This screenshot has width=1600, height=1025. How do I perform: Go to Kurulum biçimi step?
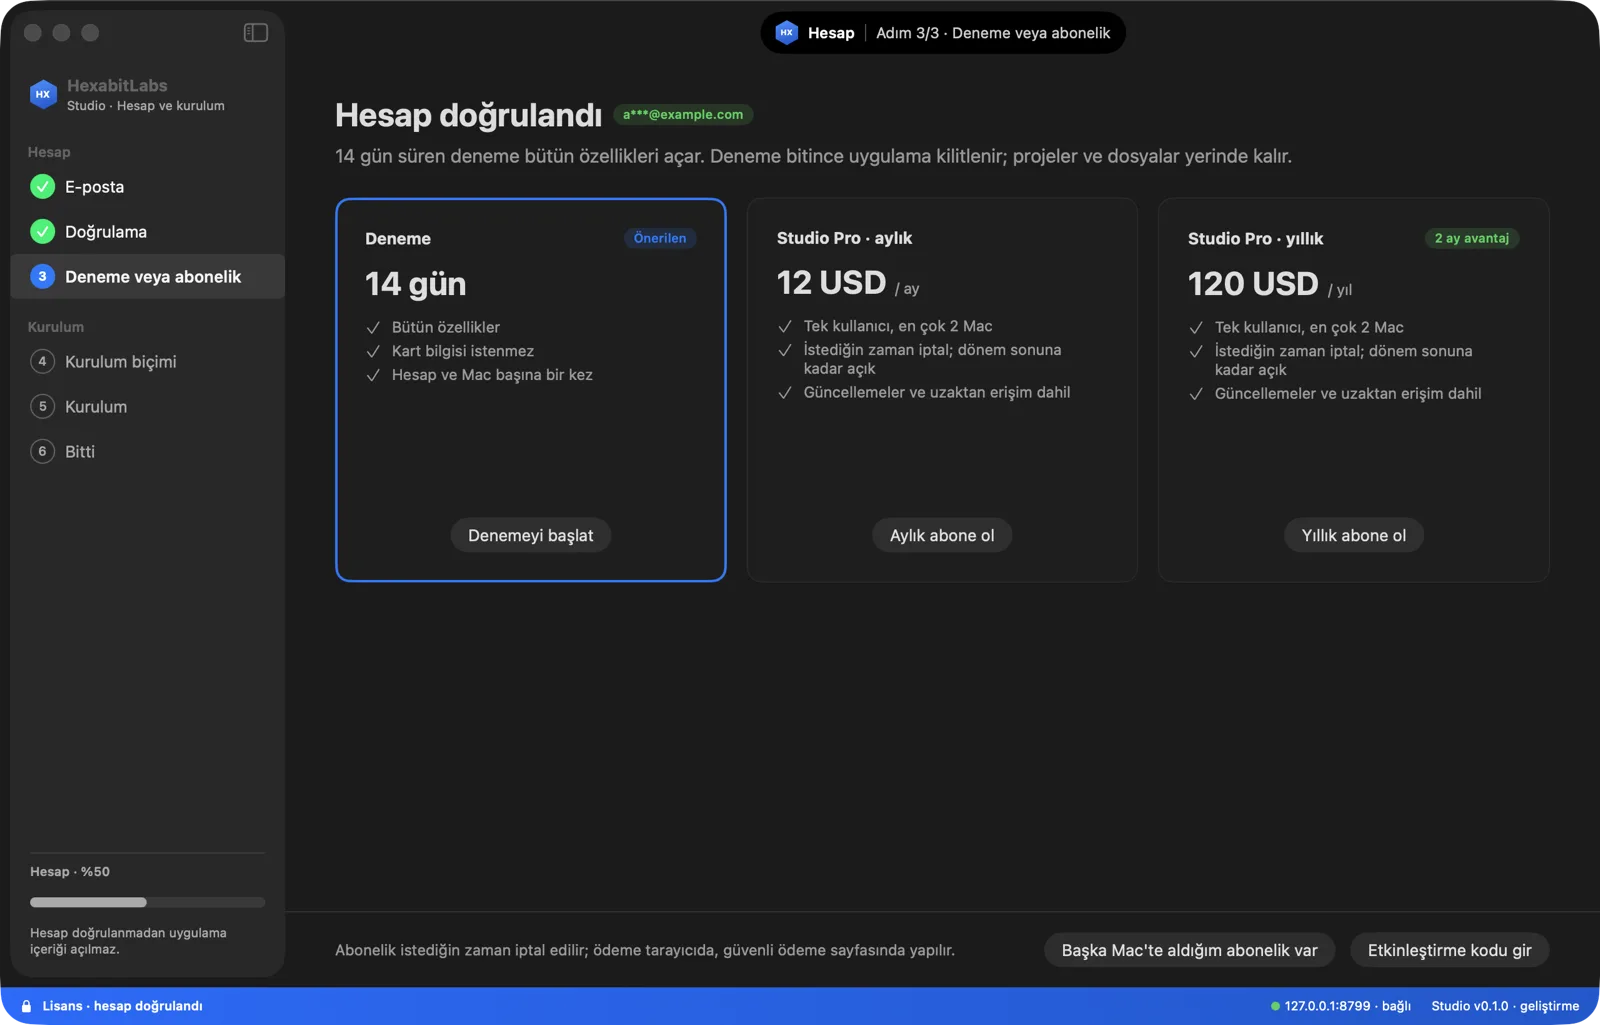(x=148, y=362)
